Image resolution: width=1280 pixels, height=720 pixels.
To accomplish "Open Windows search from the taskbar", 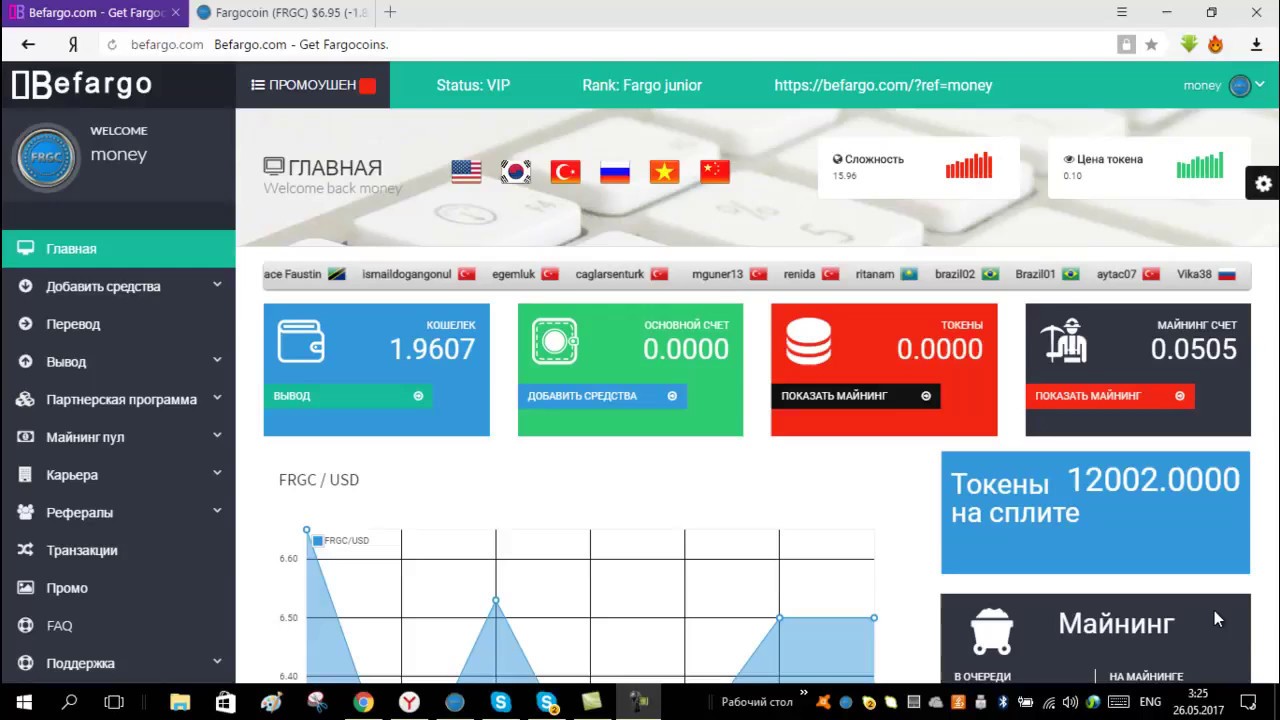I will click(69, 702).
